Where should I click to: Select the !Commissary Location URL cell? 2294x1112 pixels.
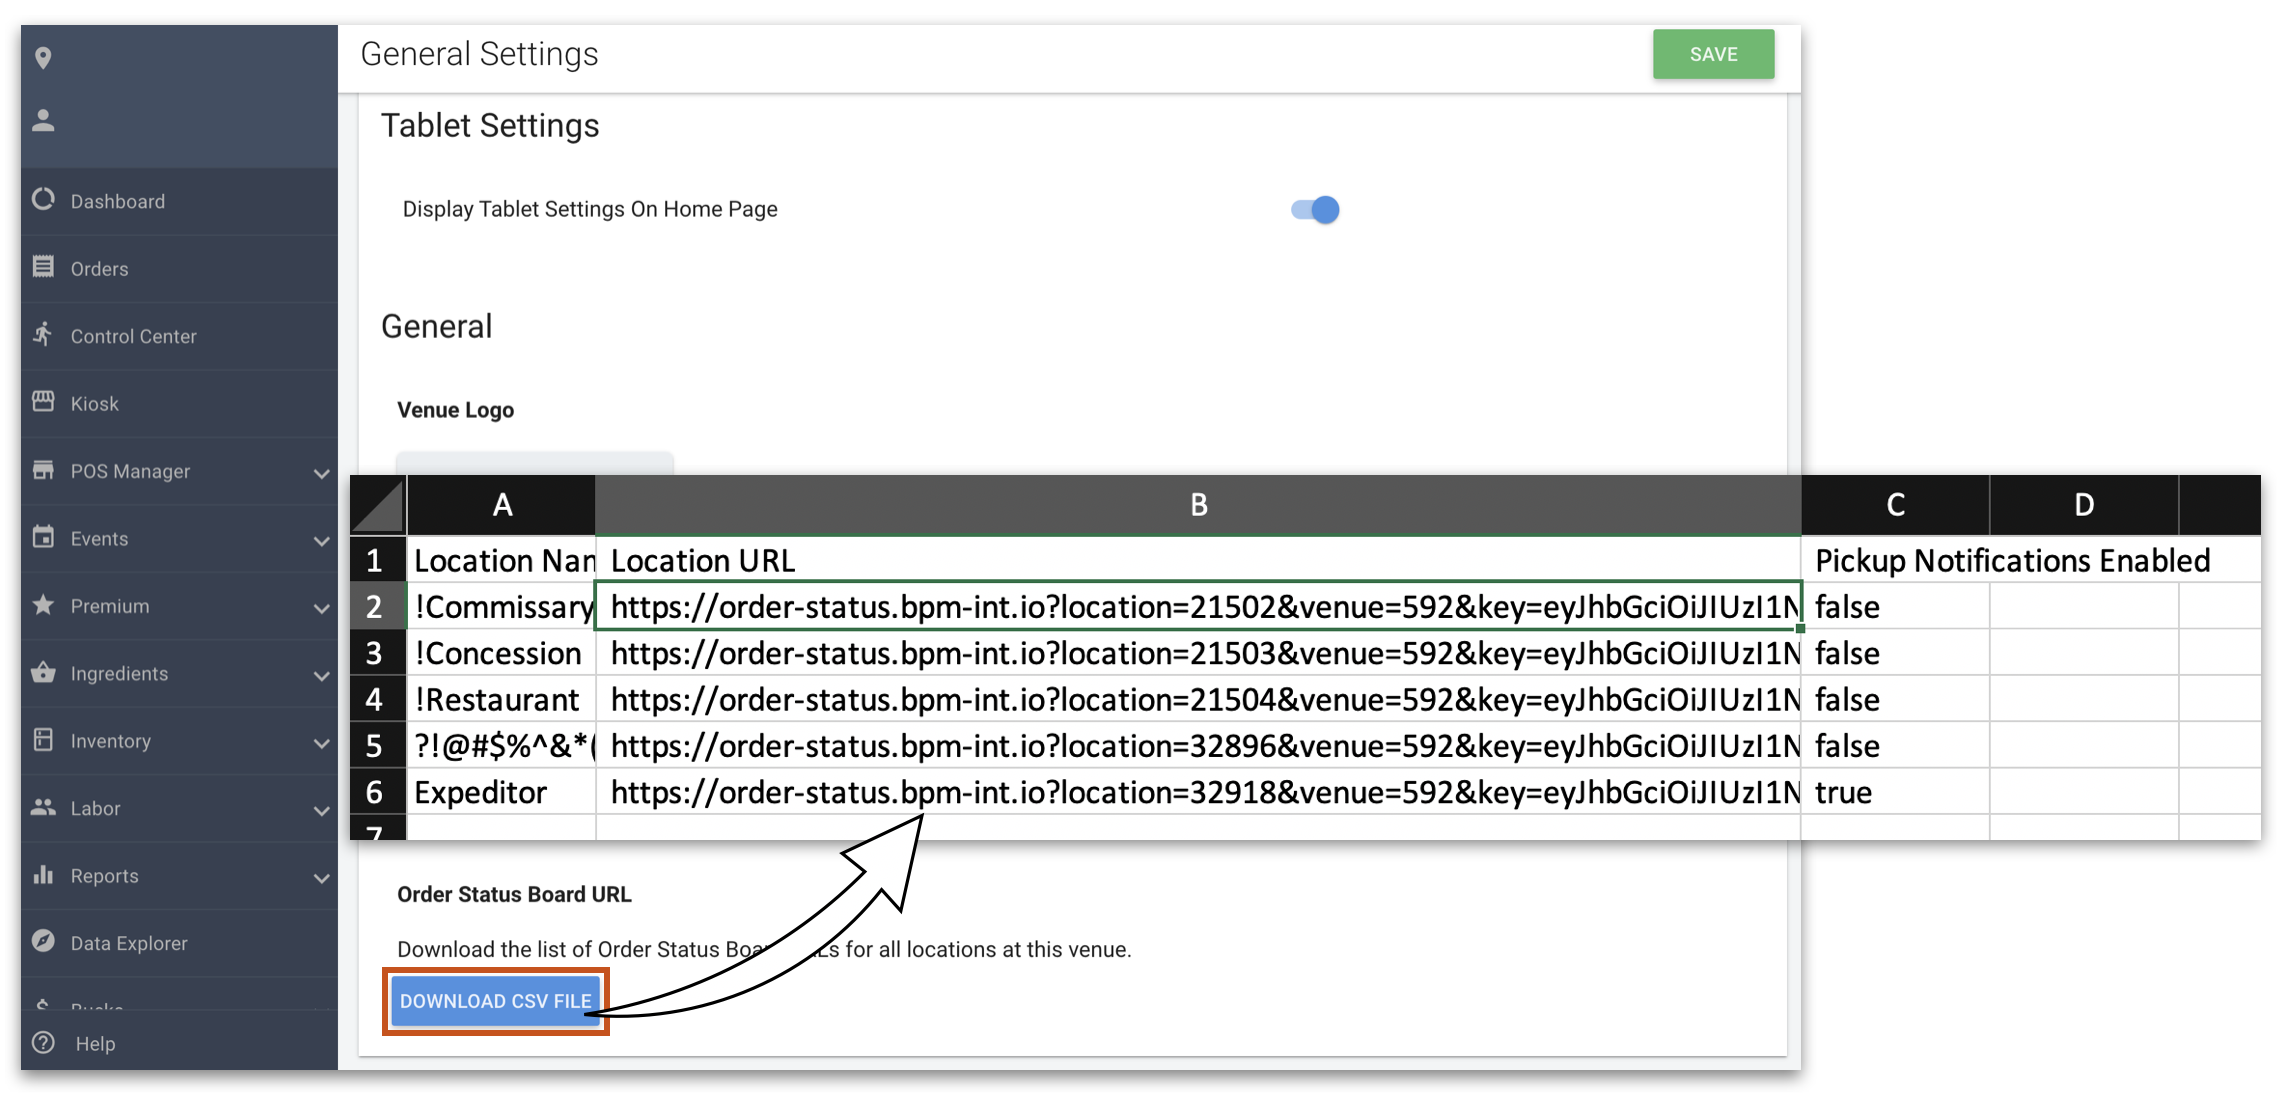1198,607
